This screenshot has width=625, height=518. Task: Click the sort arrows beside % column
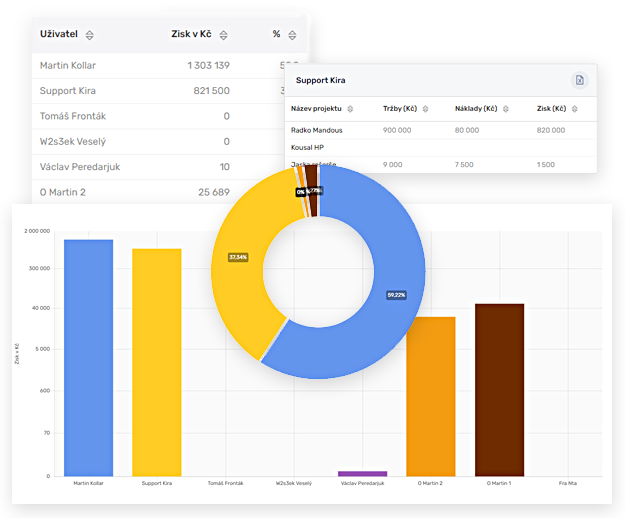point(292,35)
